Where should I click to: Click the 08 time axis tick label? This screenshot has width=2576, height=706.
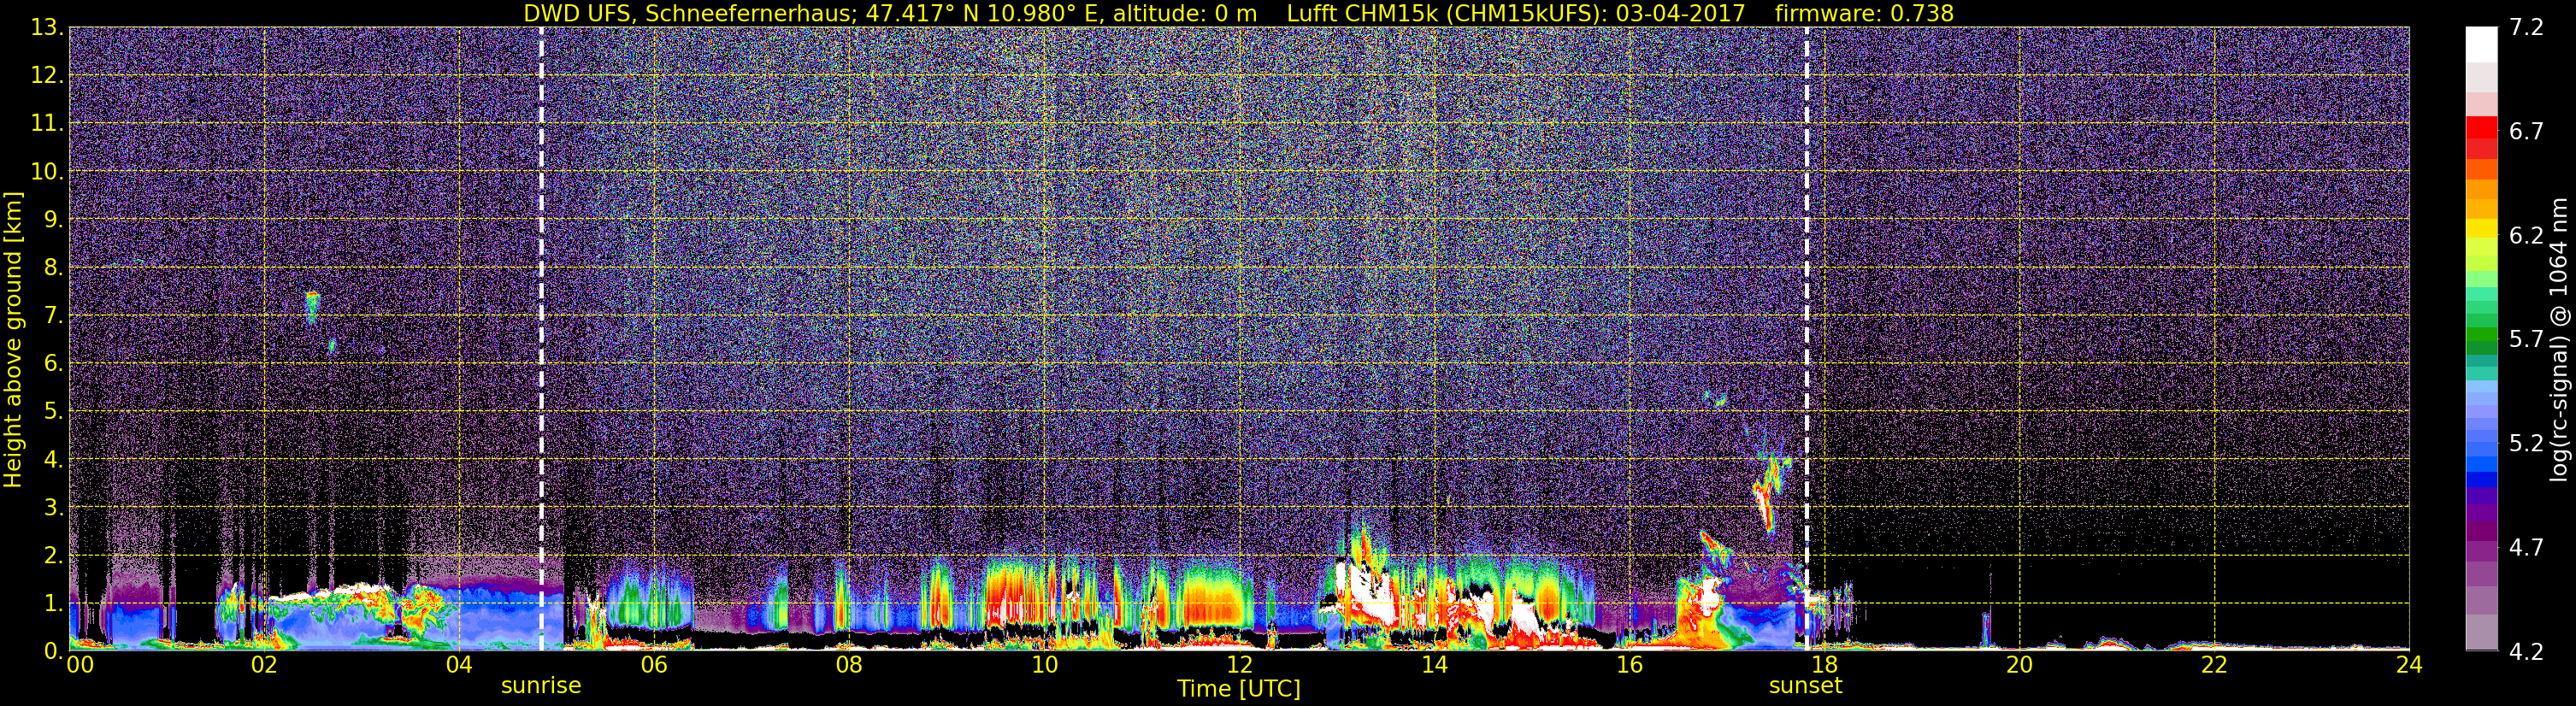(x=849, y=665)
